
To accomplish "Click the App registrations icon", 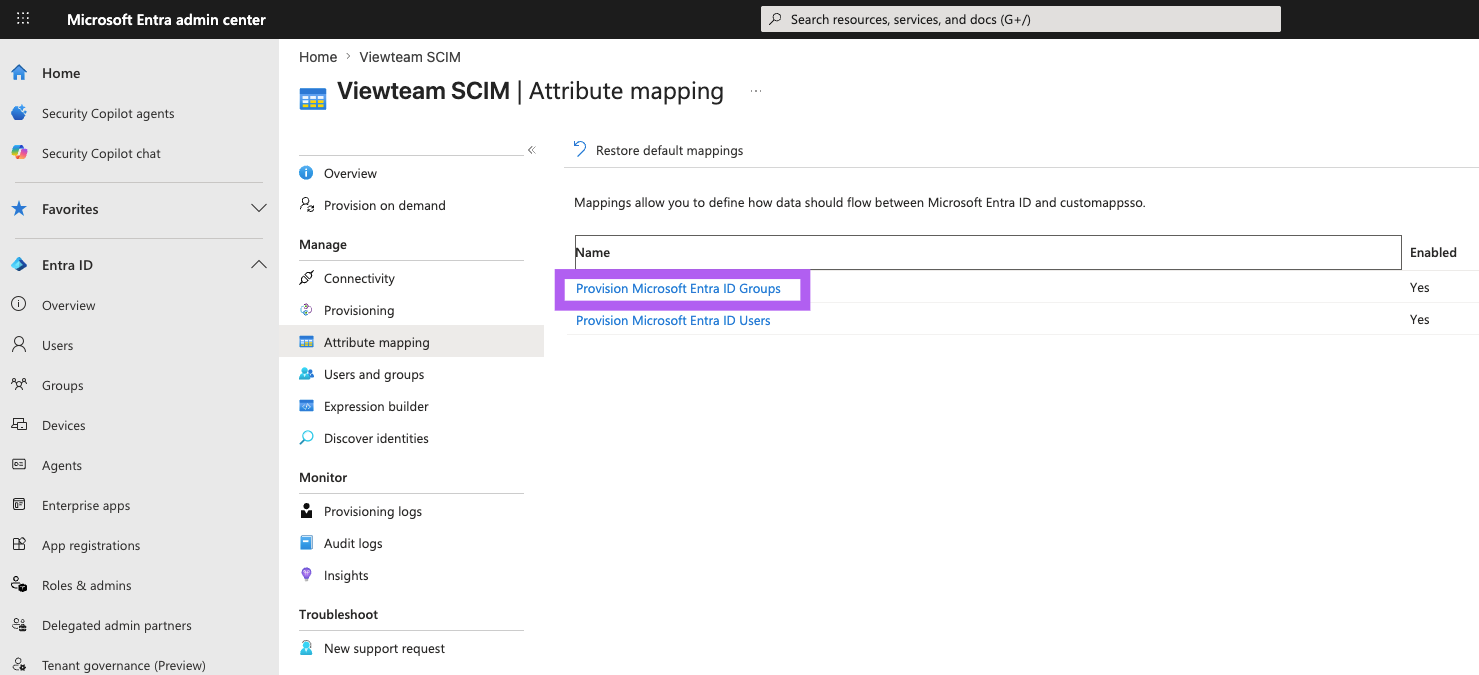I will click(x=19, y=545).
